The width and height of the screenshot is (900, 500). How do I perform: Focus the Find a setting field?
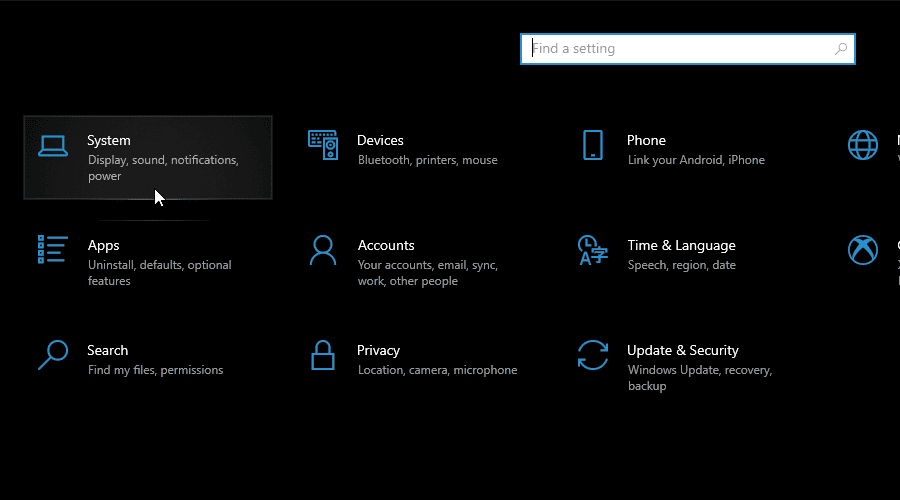[x=688, y=49]
